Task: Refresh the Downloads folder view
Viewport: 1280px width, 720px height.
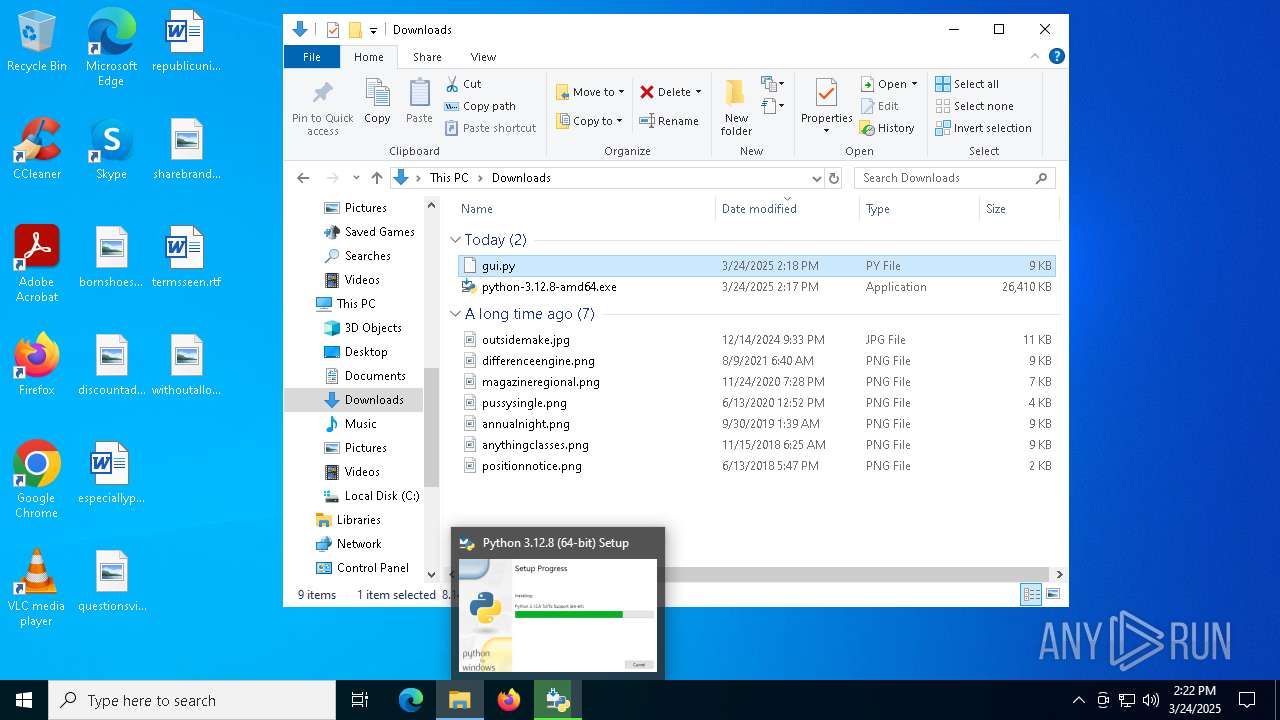Action: pos(834,178)
